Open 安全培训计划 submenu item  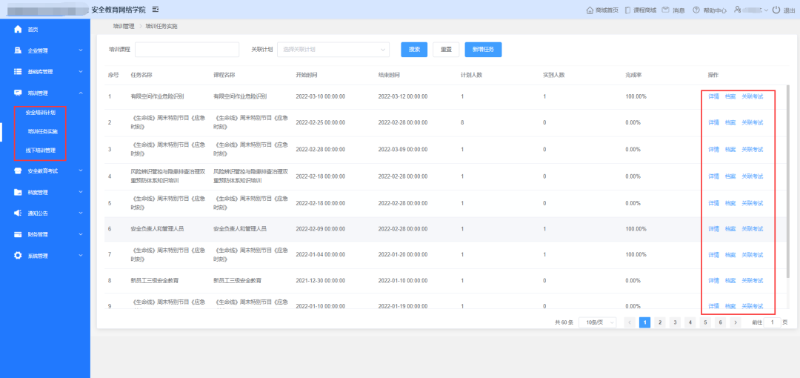pyautogui.click(x=40, y=112)
